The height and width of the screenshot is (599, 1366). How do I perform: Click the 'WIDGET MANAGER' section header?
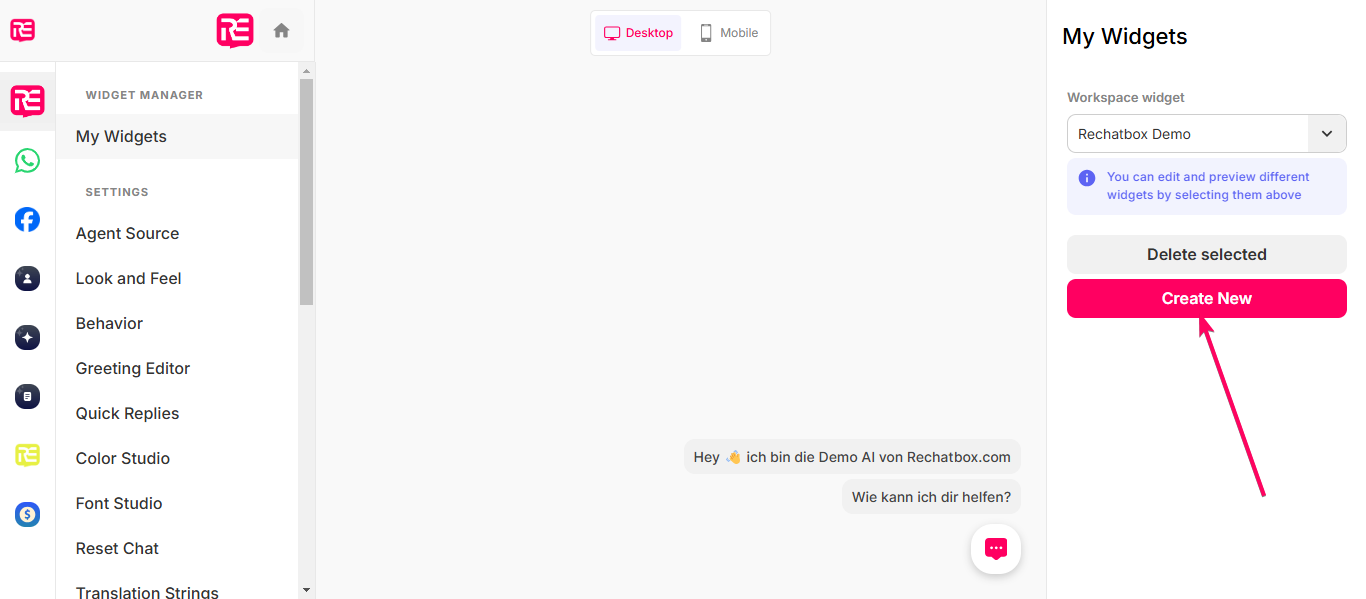click(144, 95)
